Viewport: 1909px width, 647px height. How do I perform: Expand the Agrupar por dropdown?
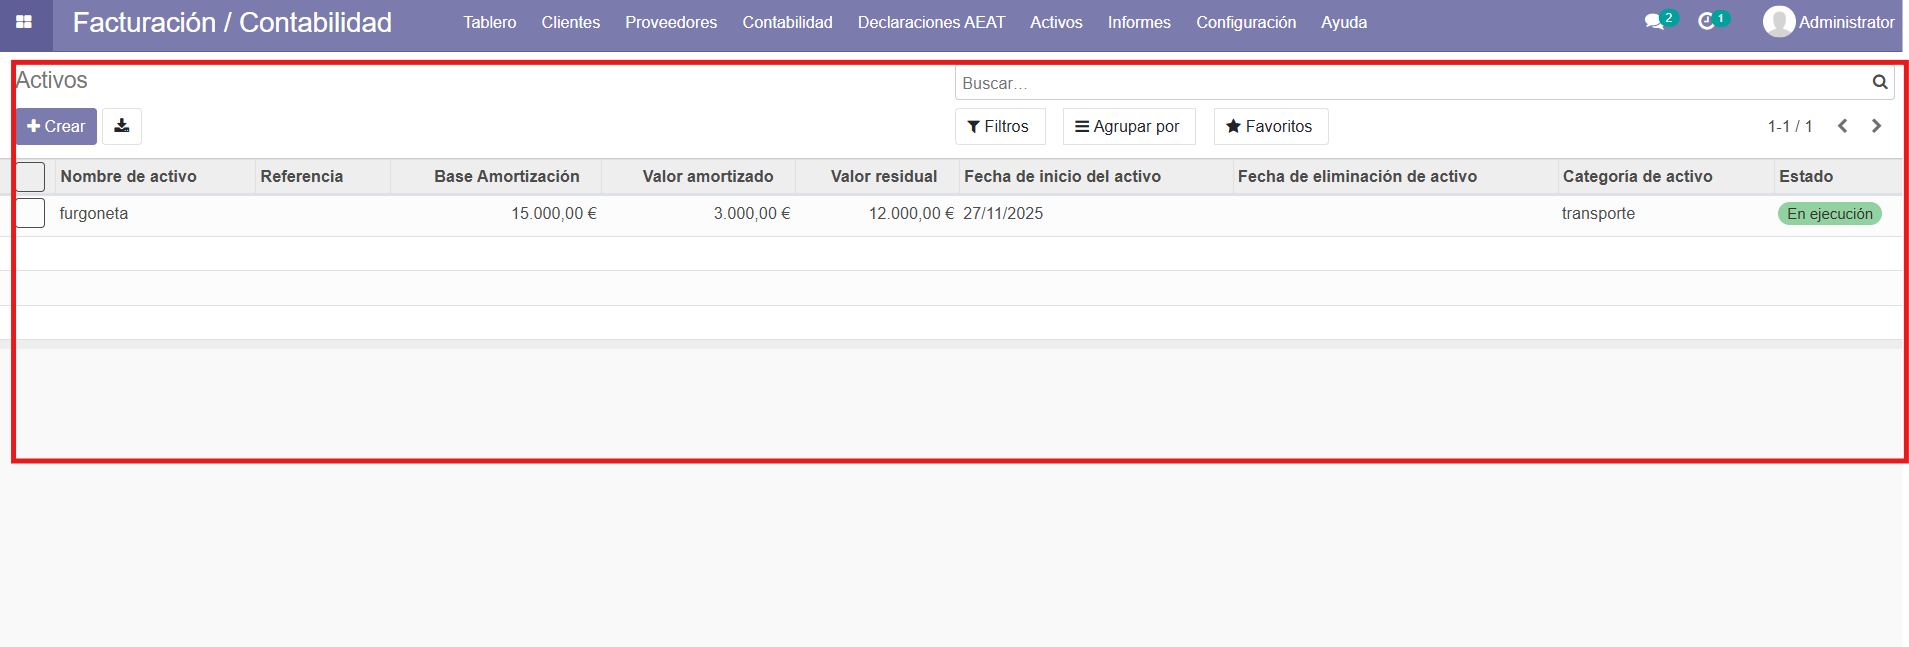(x=1128, y=126)
